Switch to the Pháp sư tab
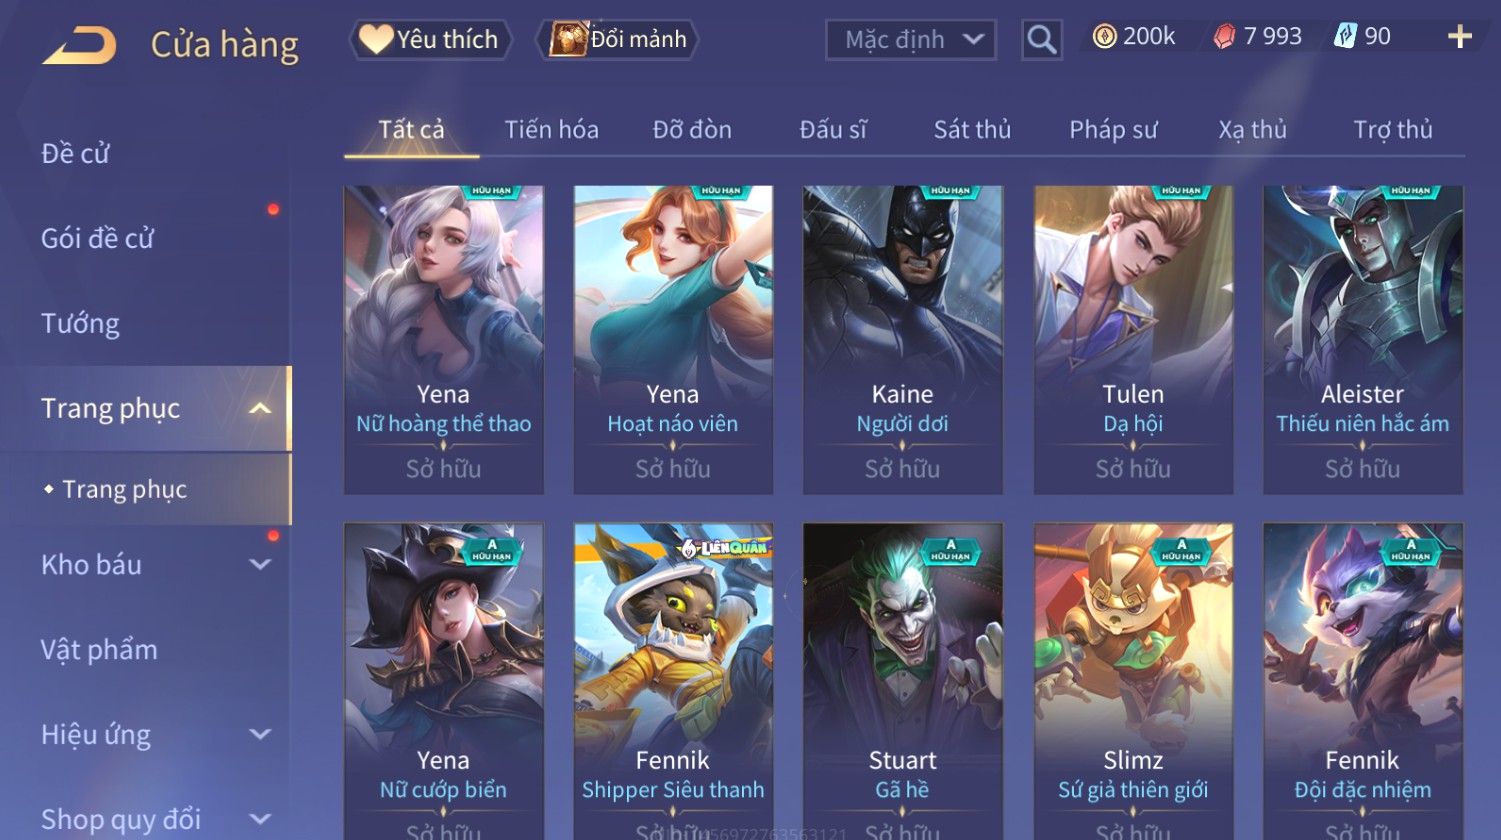Screen dimensions: 1501x840 pyautogui.click(x=1113, y=130)
